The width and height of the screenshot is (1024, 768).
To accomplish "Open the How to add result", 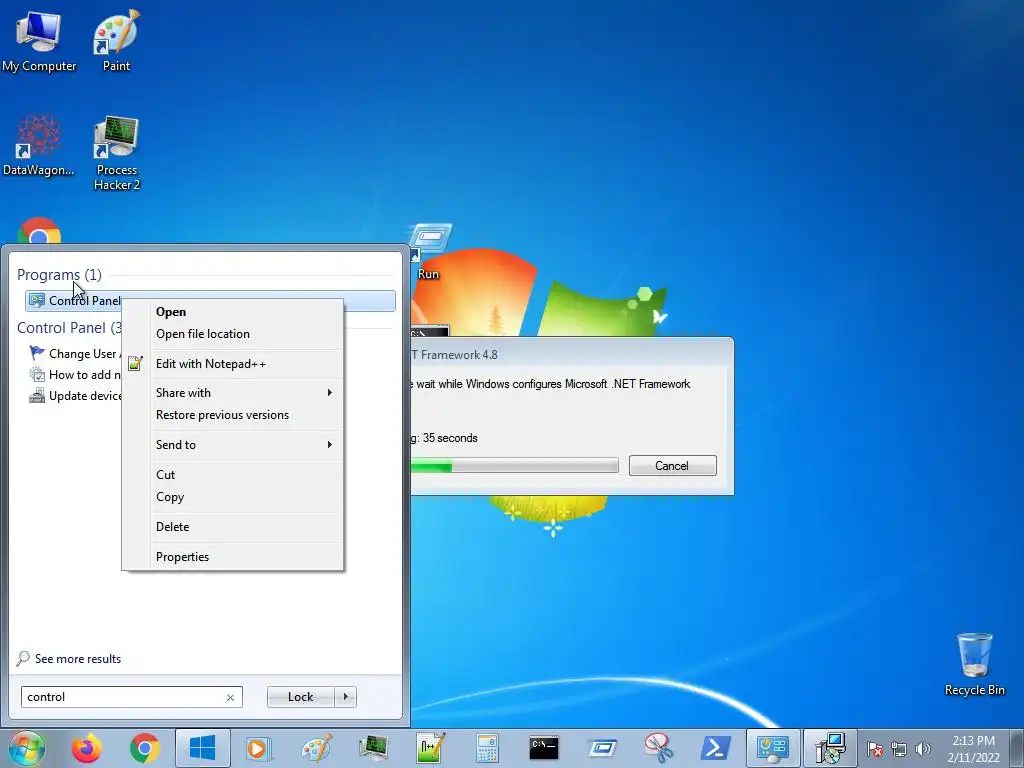I will (x=75, y=375).
